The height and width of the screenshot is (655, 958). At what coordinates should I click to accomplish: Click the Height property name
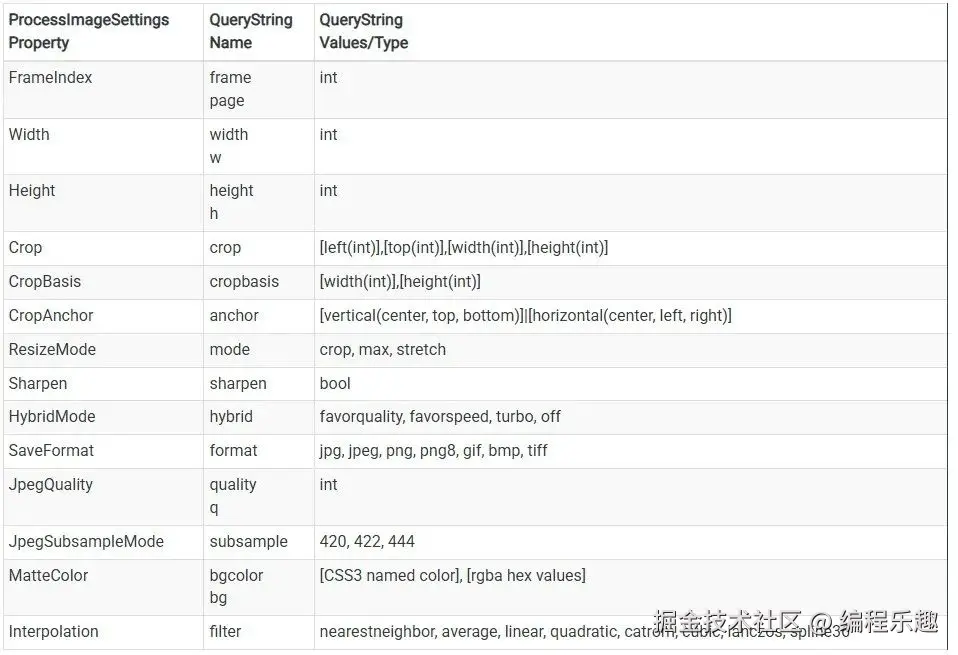pyautogui.click(x=32, y=191)
